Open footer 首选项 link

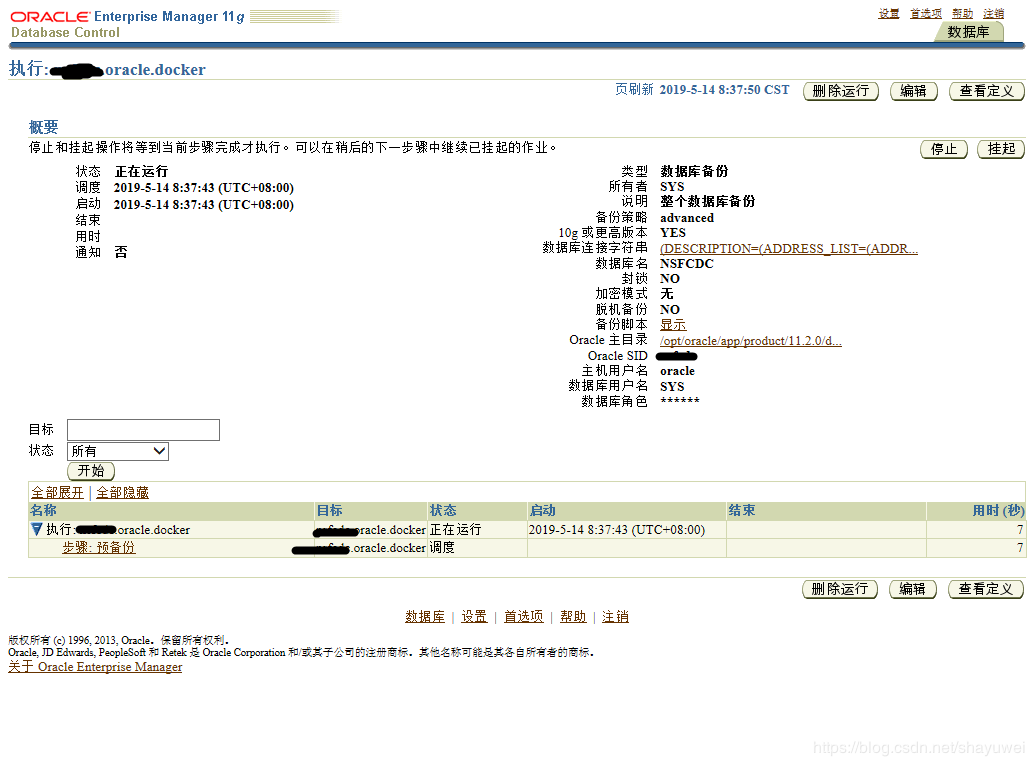pos(524,616)
